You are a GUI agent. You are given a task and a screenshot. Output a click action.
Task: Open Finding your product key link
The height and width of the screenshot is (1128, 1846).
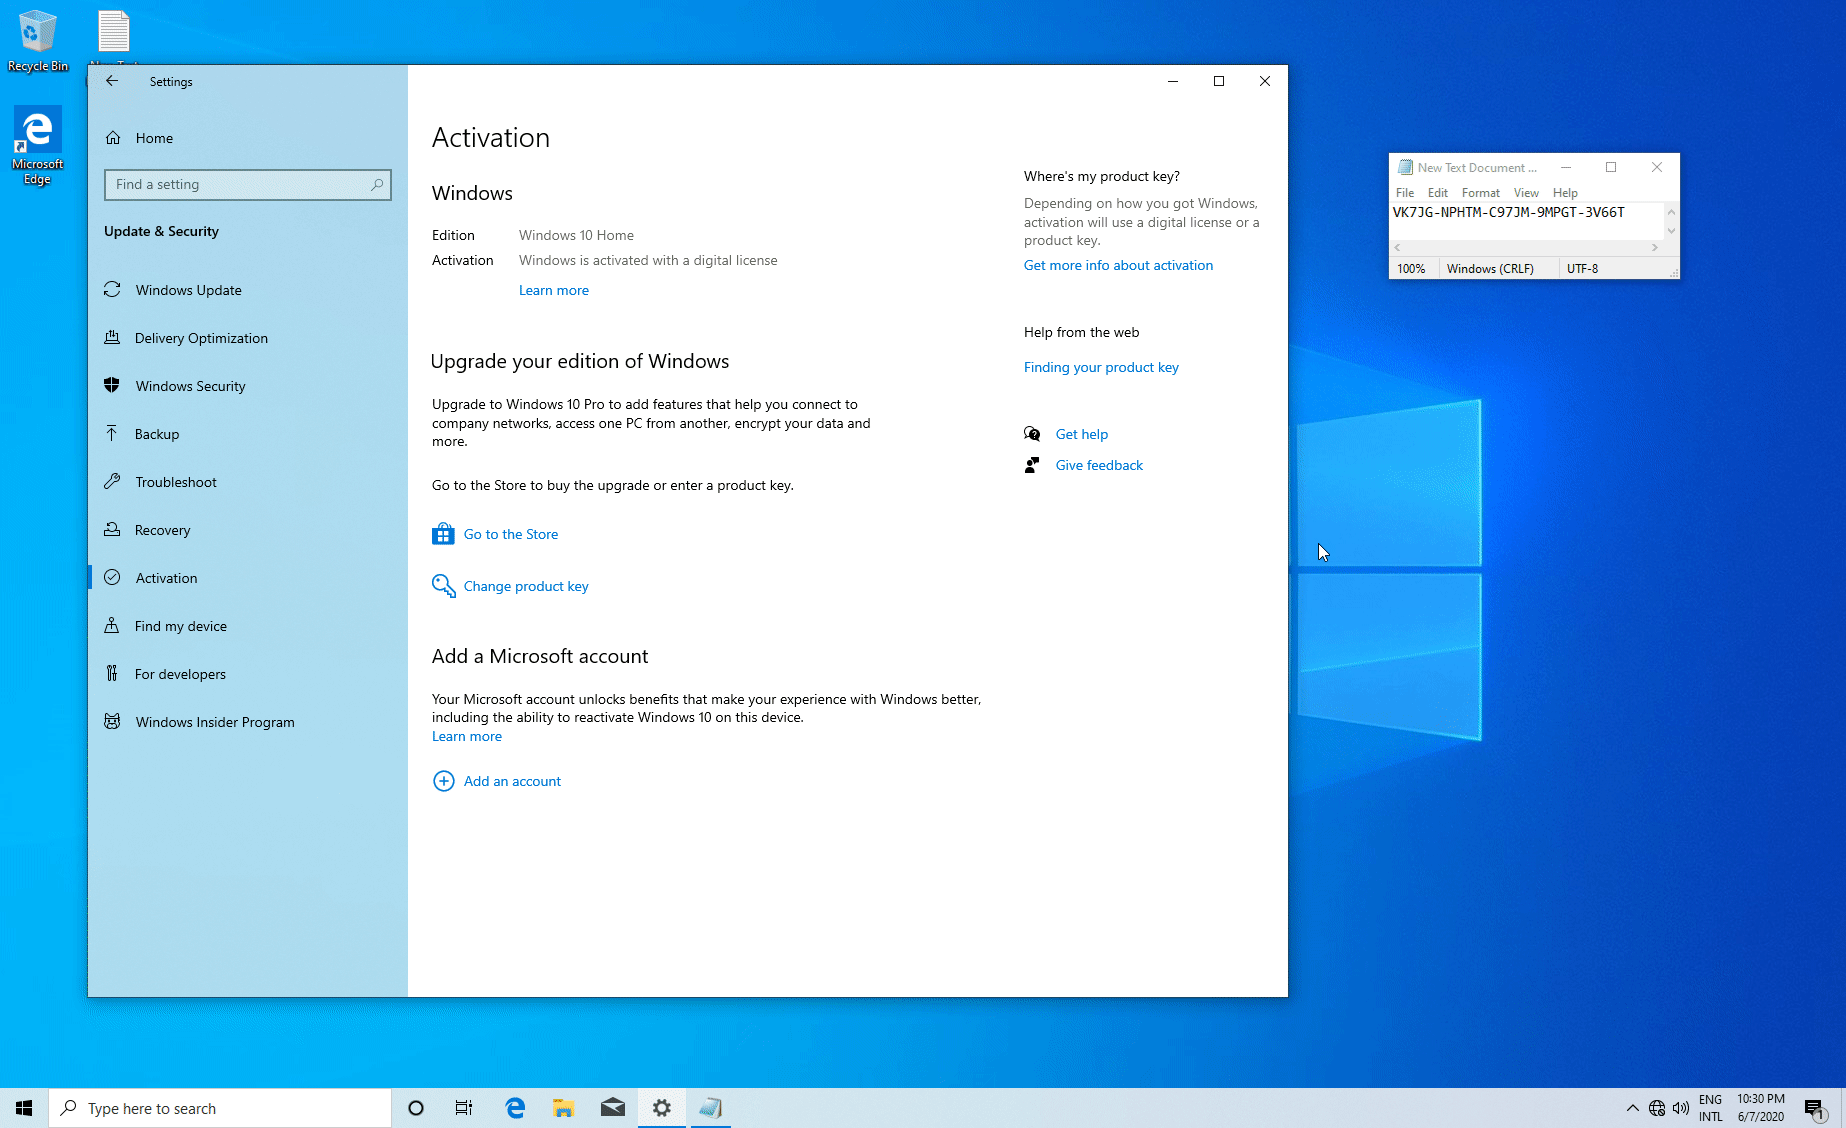tap(1101, 367)
